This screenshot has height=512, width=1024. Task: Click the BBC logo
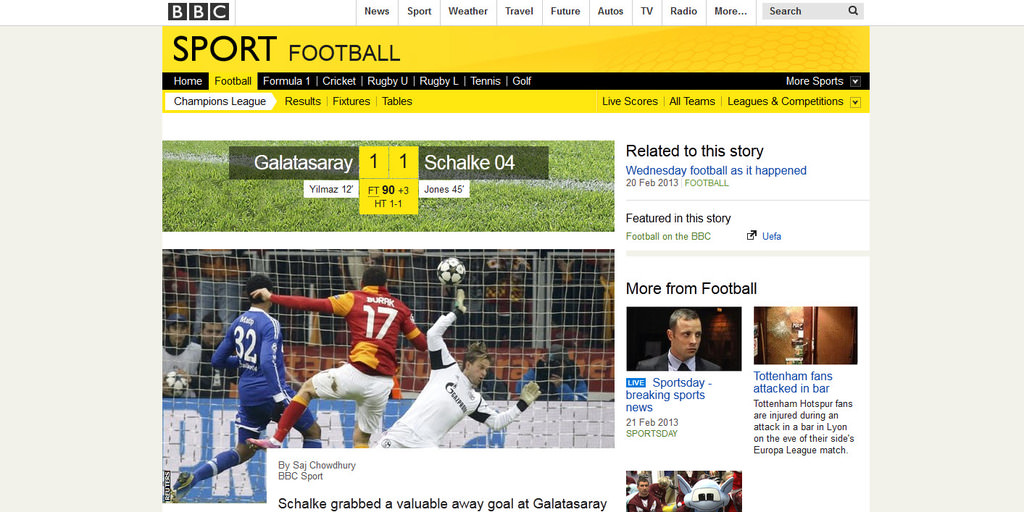click(199, 11)
